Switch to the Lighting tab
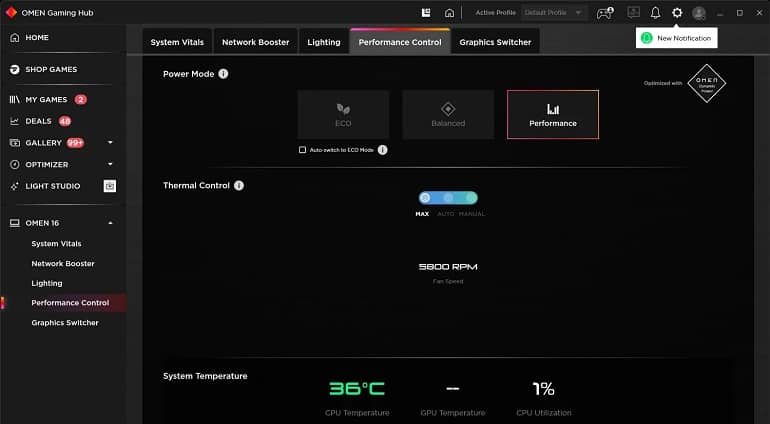Viewport: 770px width, 424px height. (x=324, y=42)
